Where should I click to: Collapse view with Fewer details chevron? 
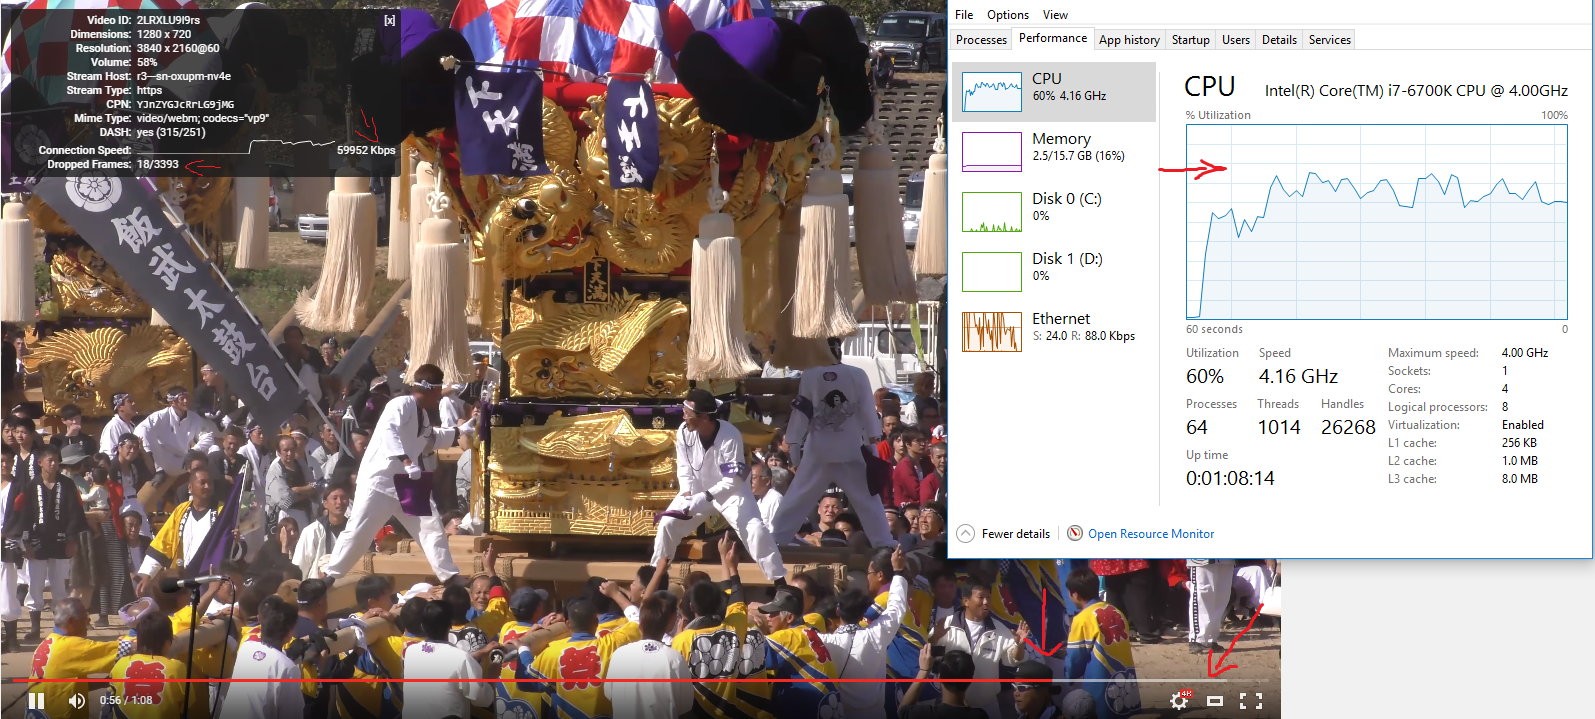point(965,534)
